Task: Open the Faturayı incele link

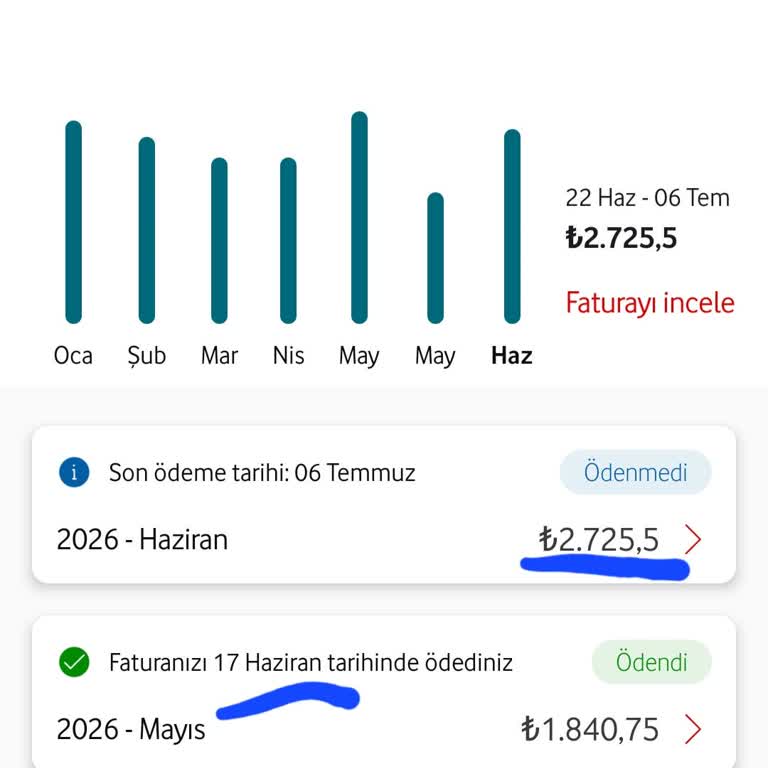Action: tap(650, 303)
